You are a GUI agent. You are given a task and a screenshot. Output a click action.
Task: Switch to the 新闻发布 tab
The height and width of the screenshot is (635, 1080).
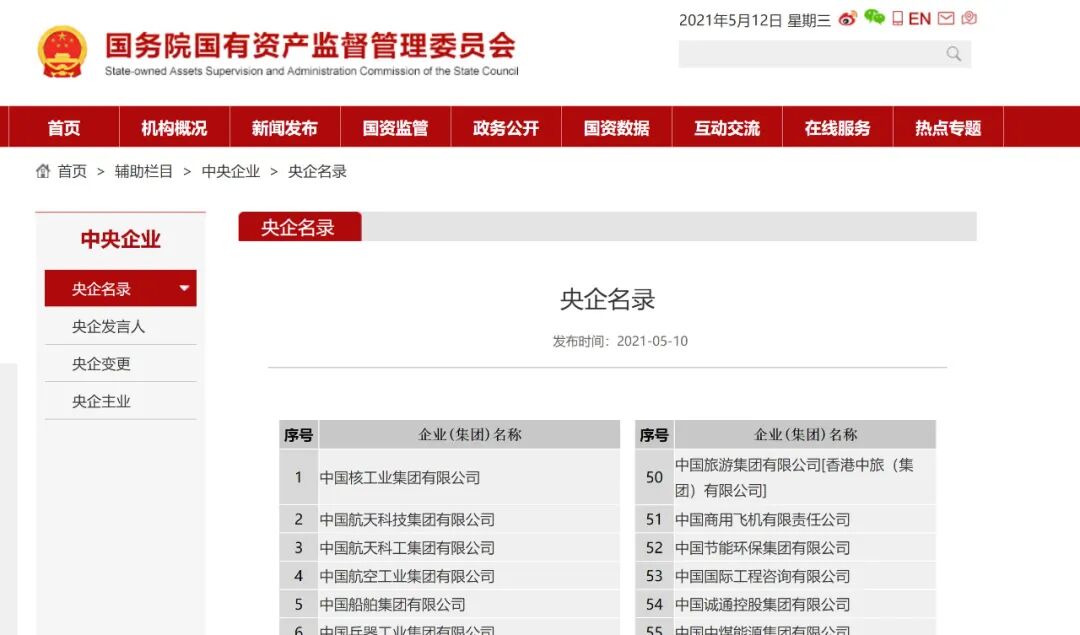285,126
